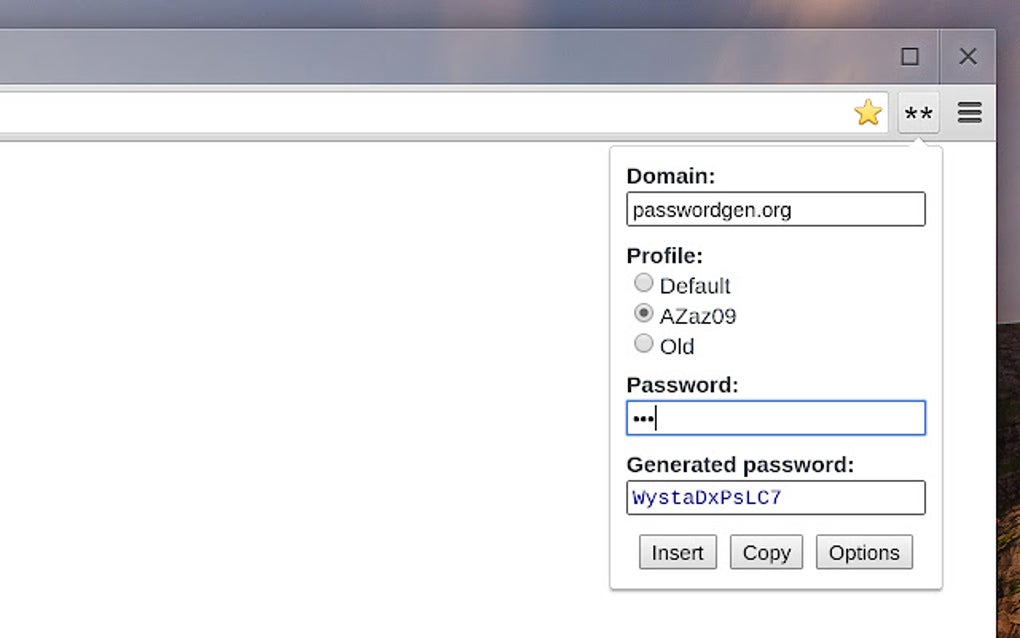The height and width of the screenshot is (638, 1020).
Task: Choose the Old profile
Action: point(643,344)
